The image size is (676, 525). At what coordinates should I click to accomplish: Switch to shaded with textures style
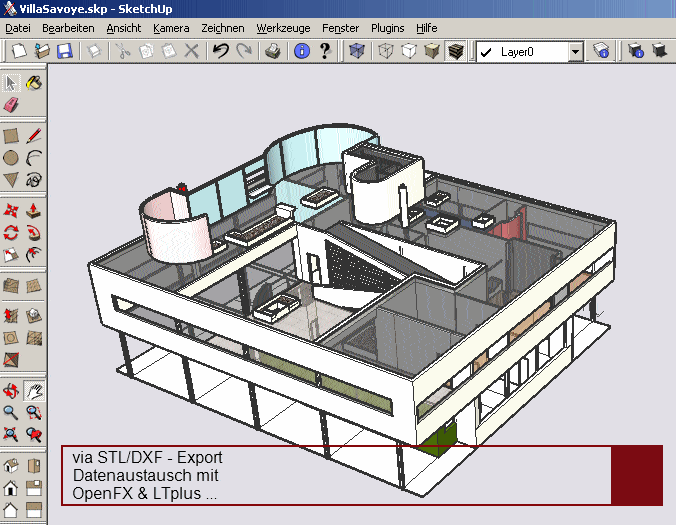pyautogui.click(x=455, y=51)
